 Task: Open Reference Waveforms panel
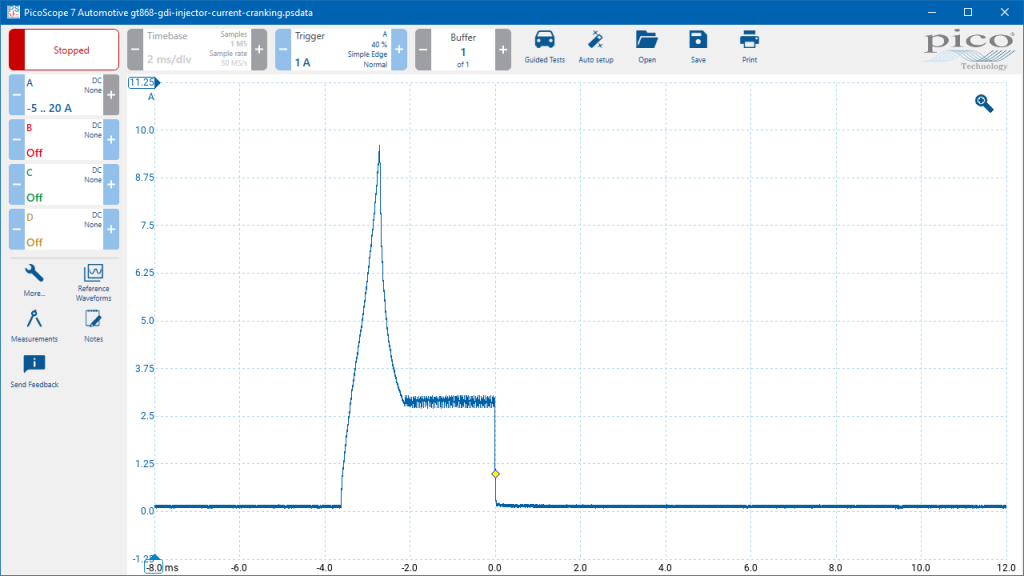click(x=93, y=283)
